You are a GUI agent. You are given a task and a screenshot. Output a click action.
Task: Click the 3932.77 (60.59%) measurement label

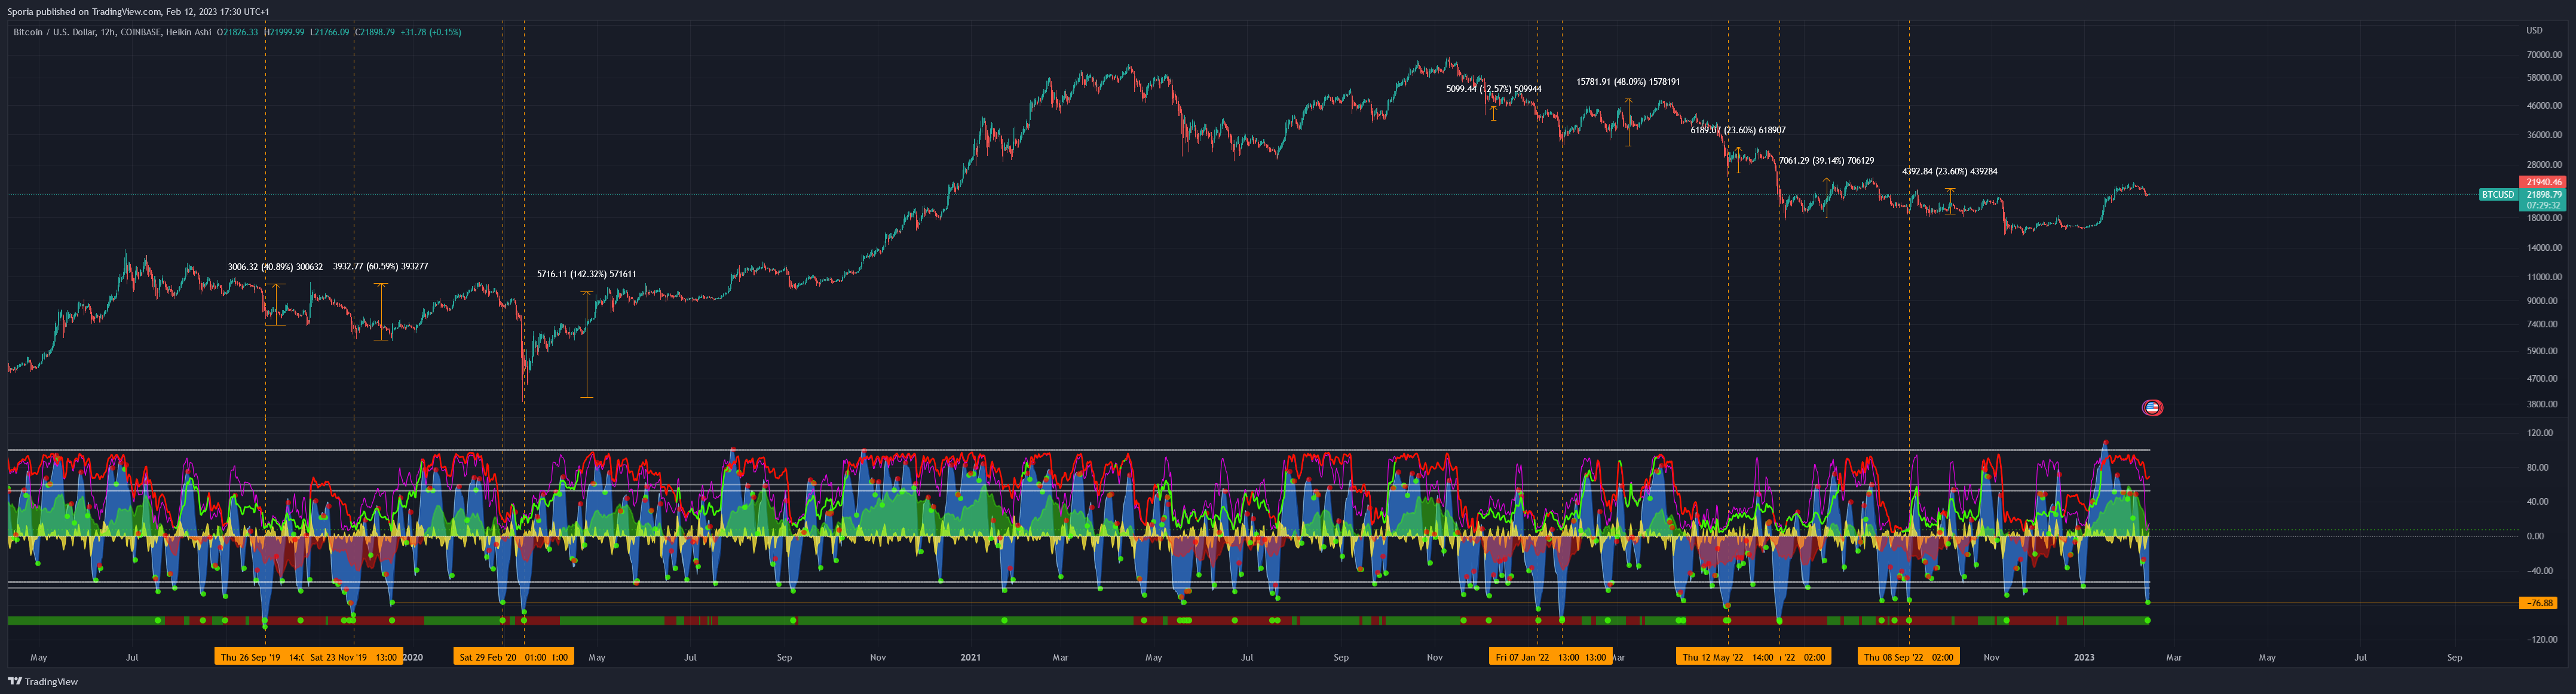(380, 267)
